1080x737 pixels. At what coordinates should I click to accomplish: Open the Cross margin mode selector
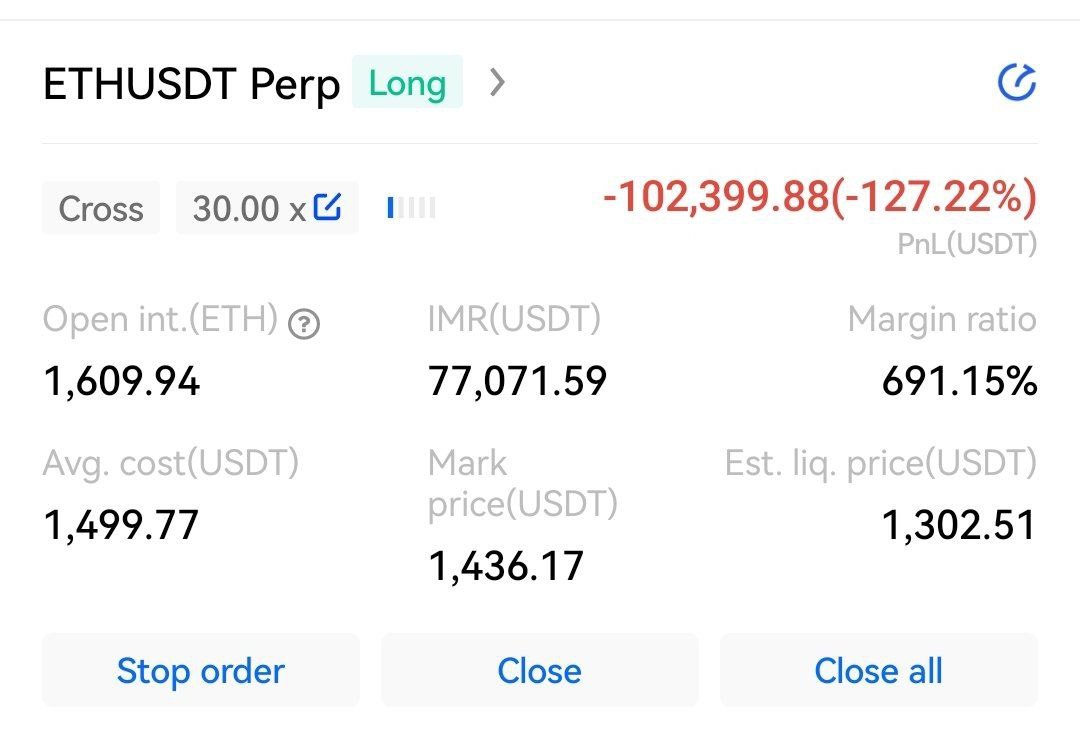point(101,208)
